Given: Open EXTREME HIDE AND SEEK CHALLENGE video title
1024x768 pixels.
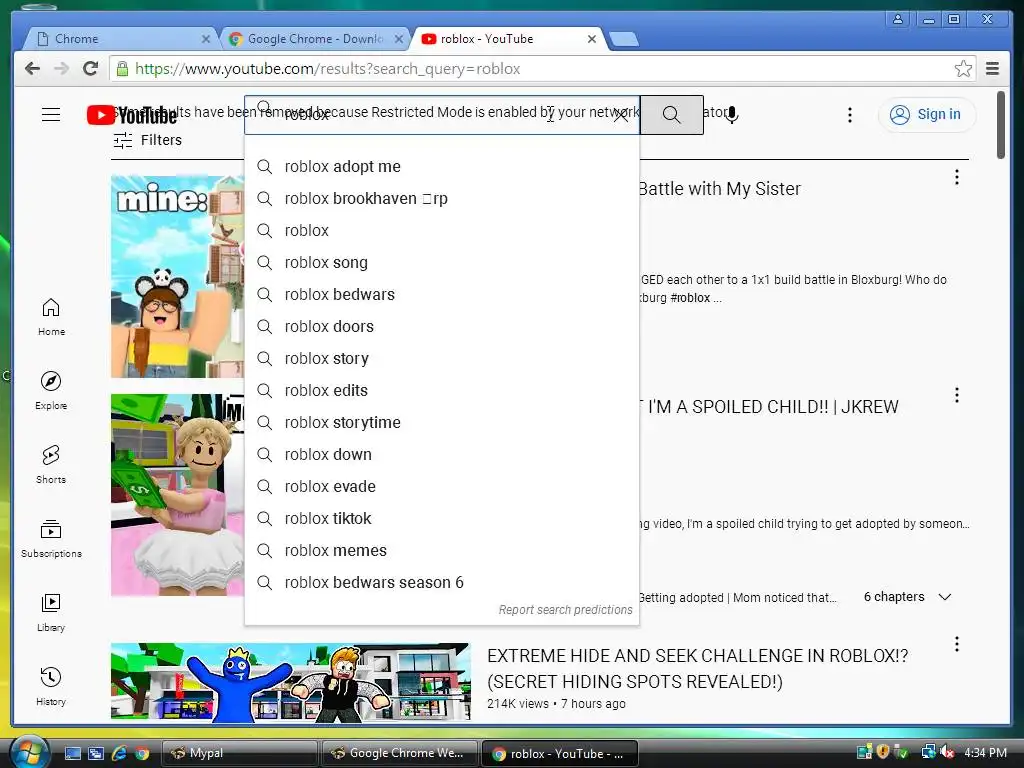Looking at the screenshot, I should coord(697,669).
